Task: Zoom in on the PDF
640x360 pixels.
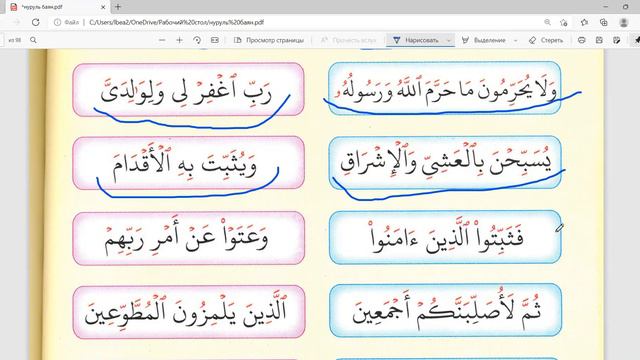Action: pos(179,40)
